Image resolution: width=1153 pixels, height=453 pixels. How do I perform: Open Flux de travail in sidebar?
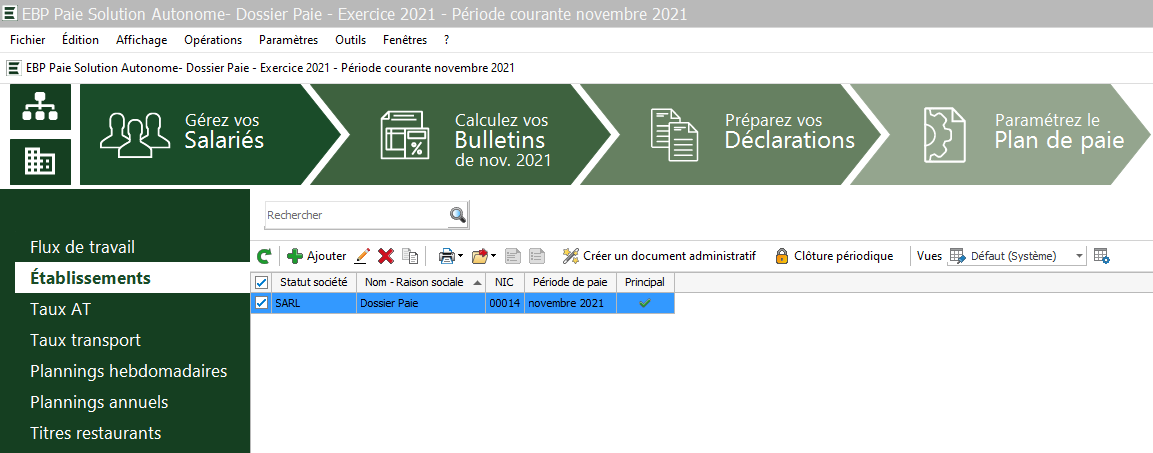(82, 247)
